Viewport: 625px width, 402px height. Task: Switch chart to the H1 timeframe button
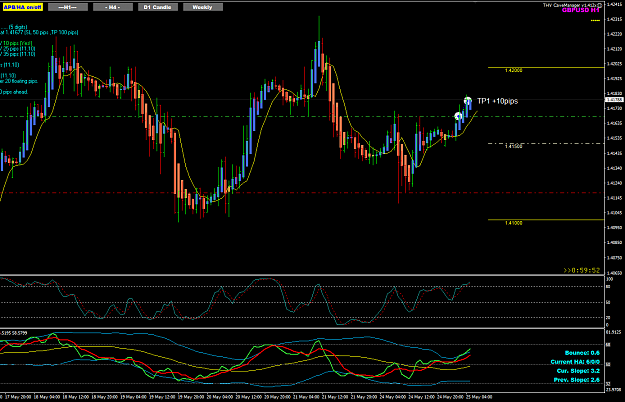click(68, 7)
